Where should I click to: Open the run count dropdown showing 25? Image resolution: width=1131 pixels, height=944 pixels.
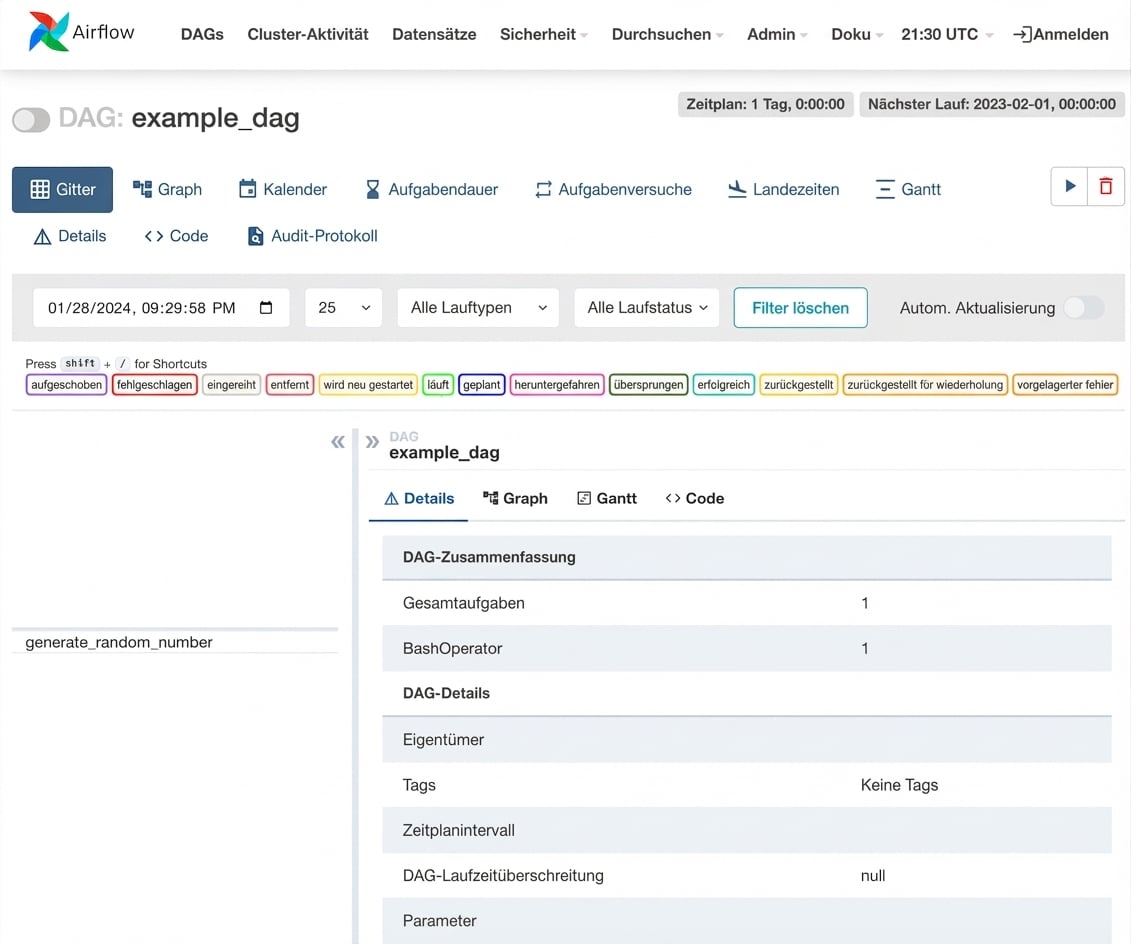(343, 308)
